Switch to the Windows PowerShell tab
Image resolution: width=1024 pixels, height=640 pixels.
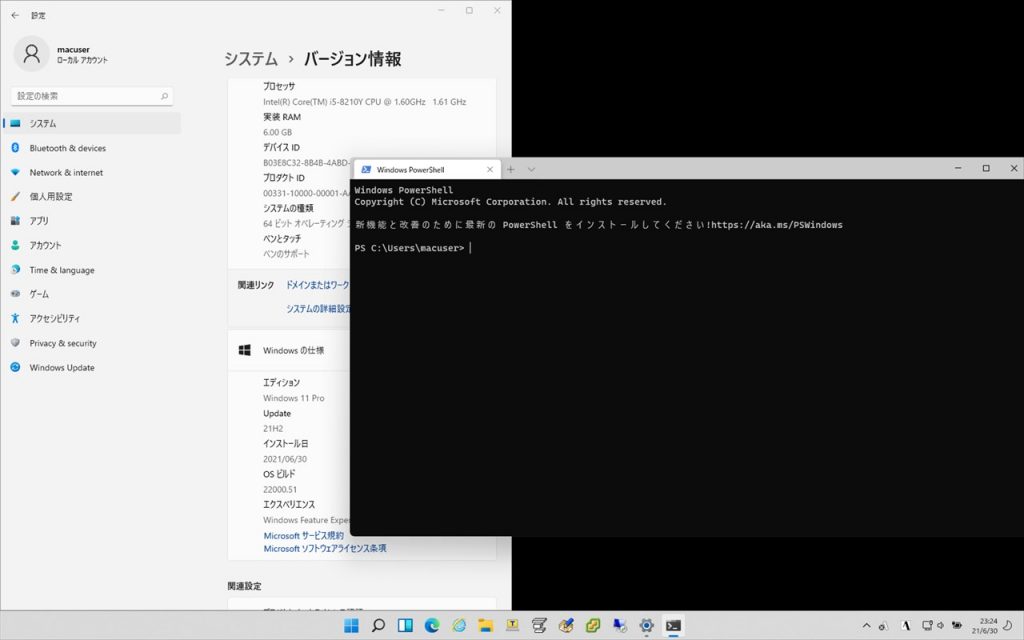428,169
